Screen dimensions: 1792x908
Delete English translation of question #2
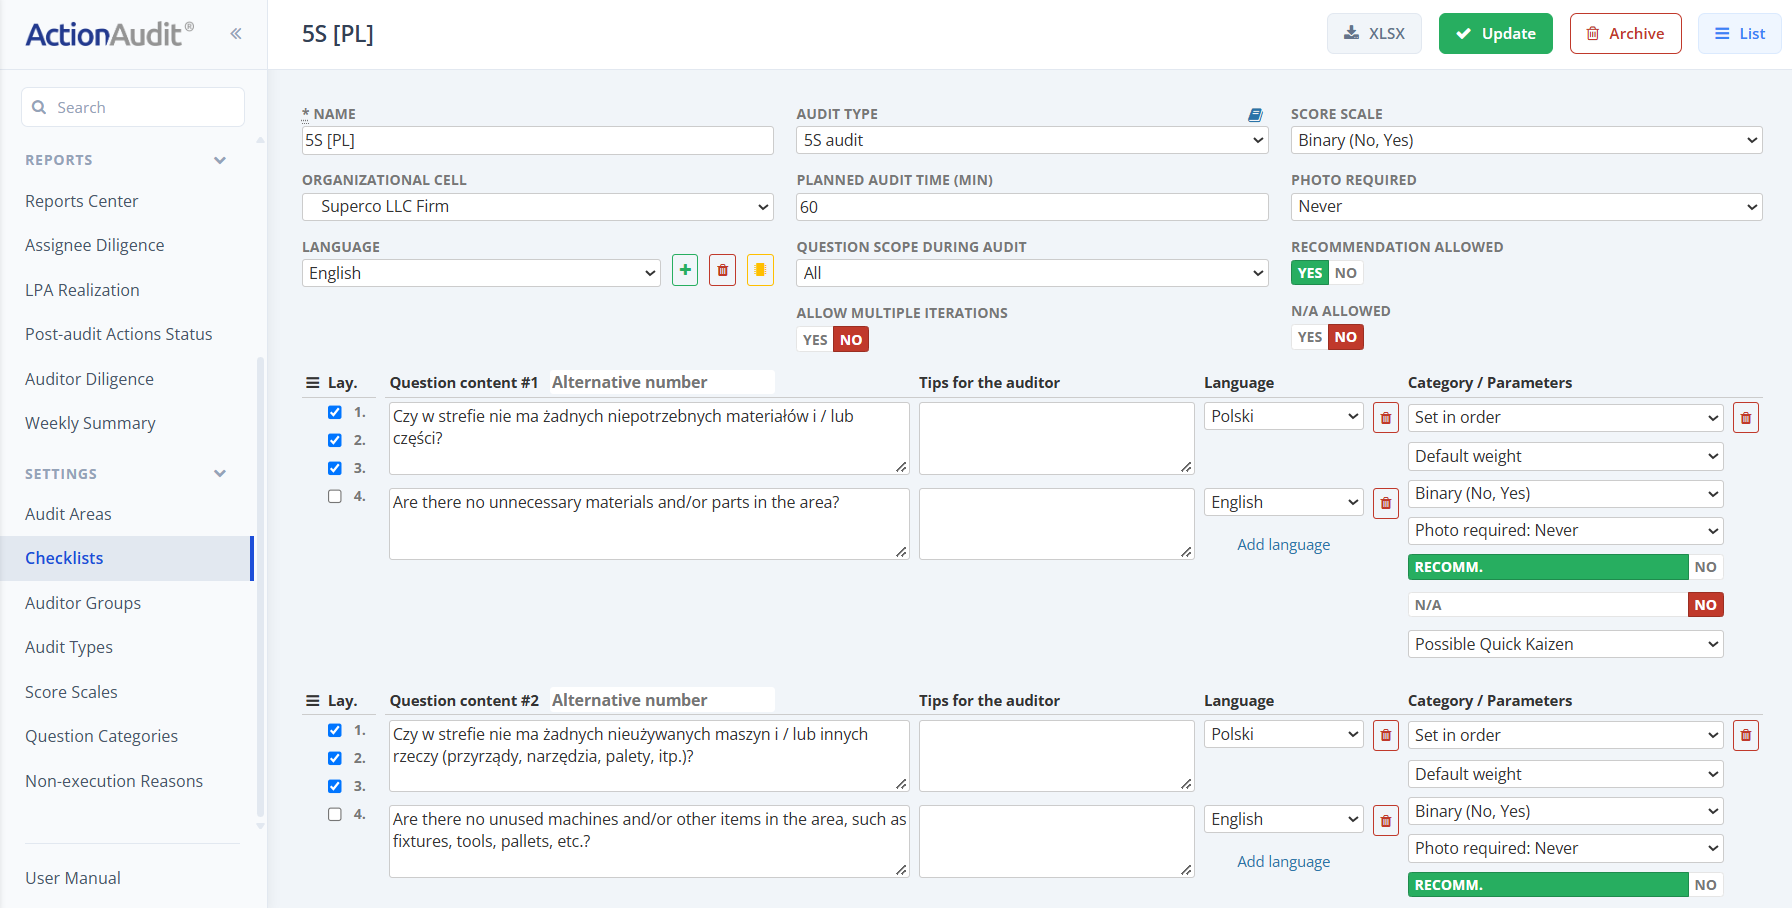click(x=1386, y=821)
